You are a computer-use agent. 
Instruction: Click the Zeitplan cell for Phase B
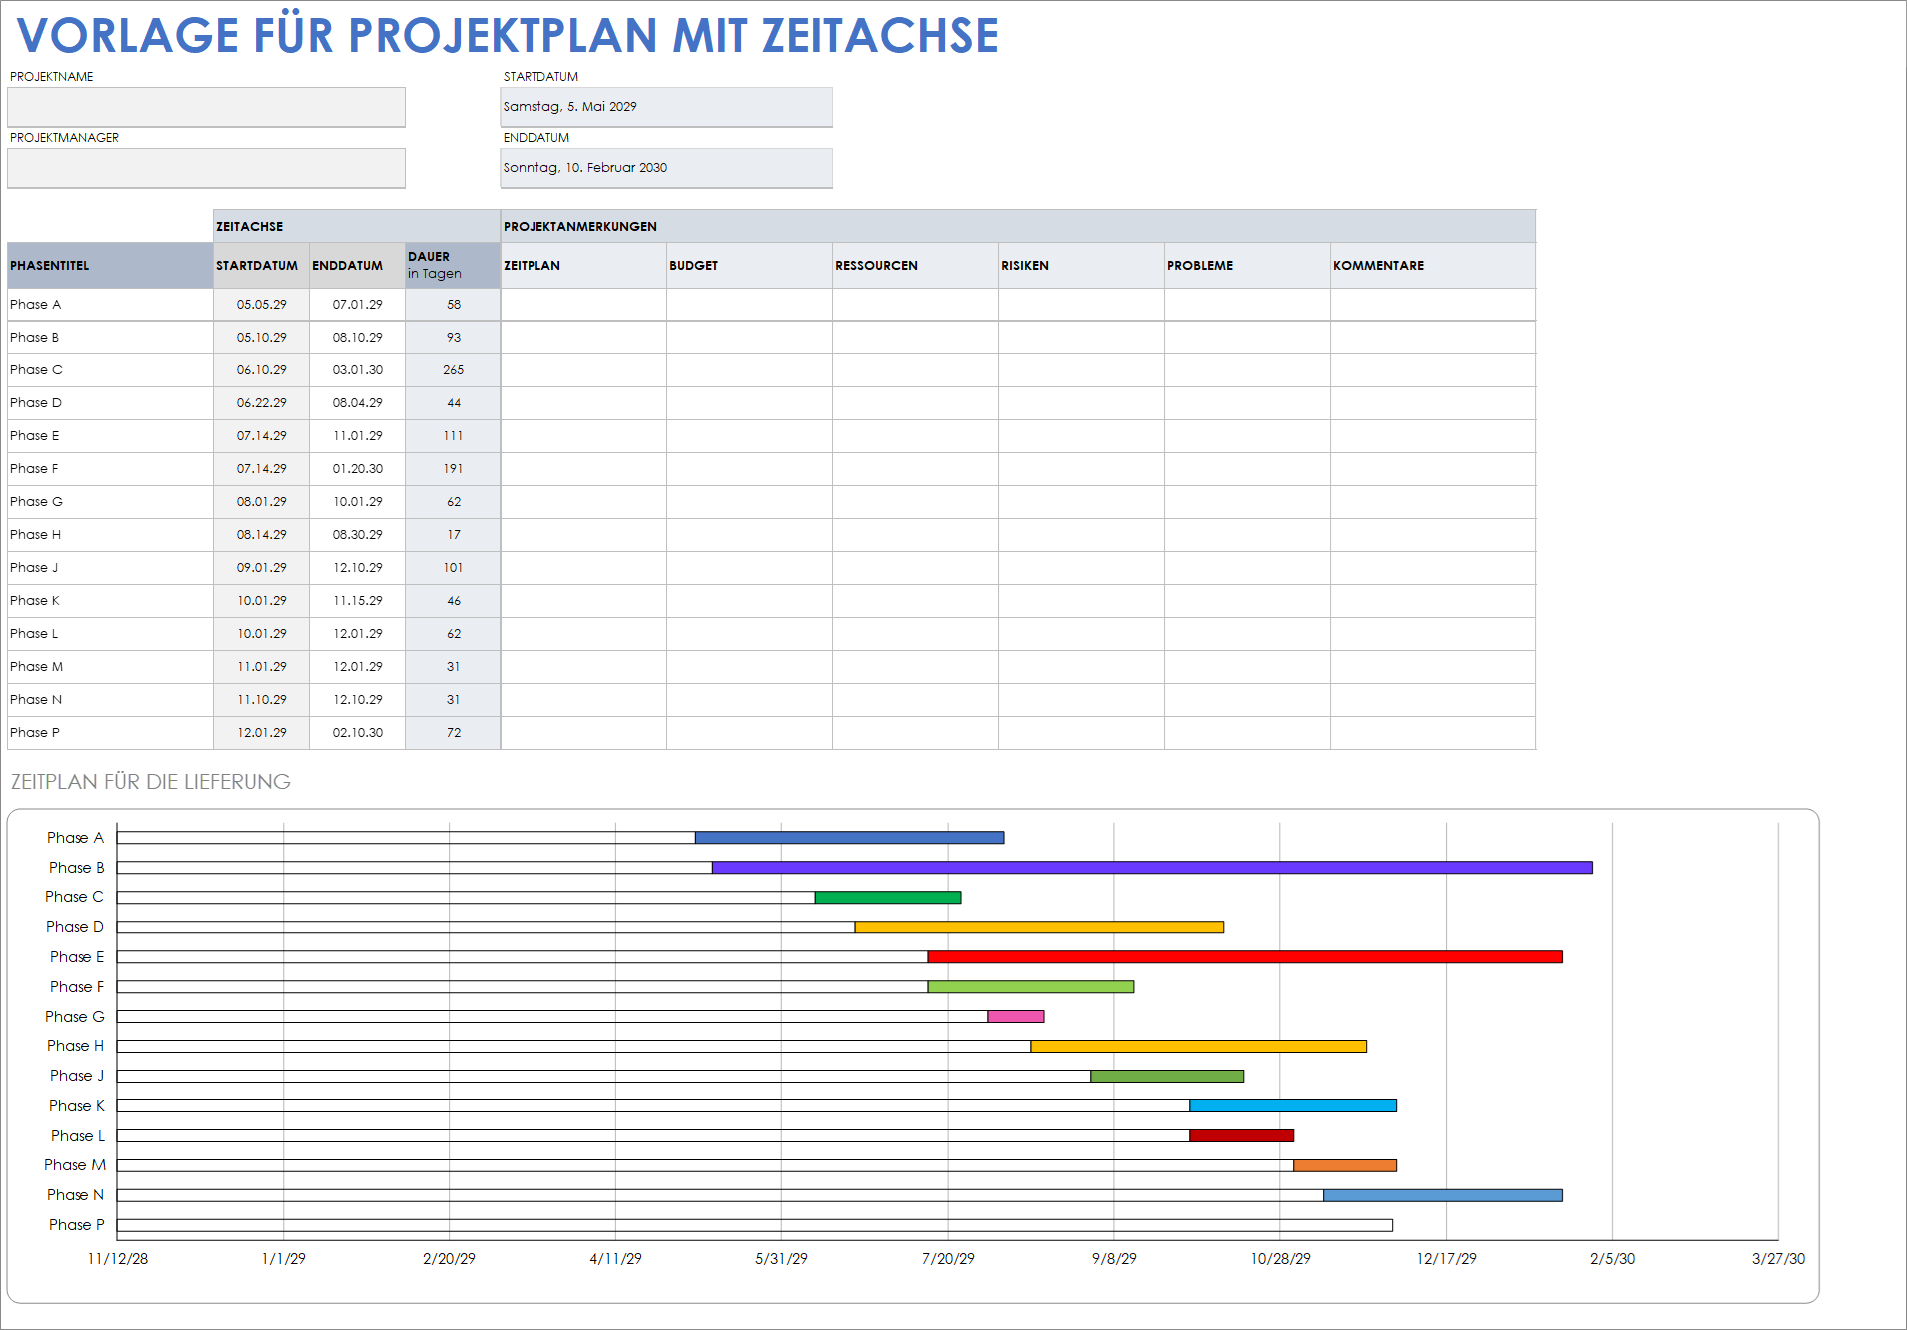click(x=584, y=338)
